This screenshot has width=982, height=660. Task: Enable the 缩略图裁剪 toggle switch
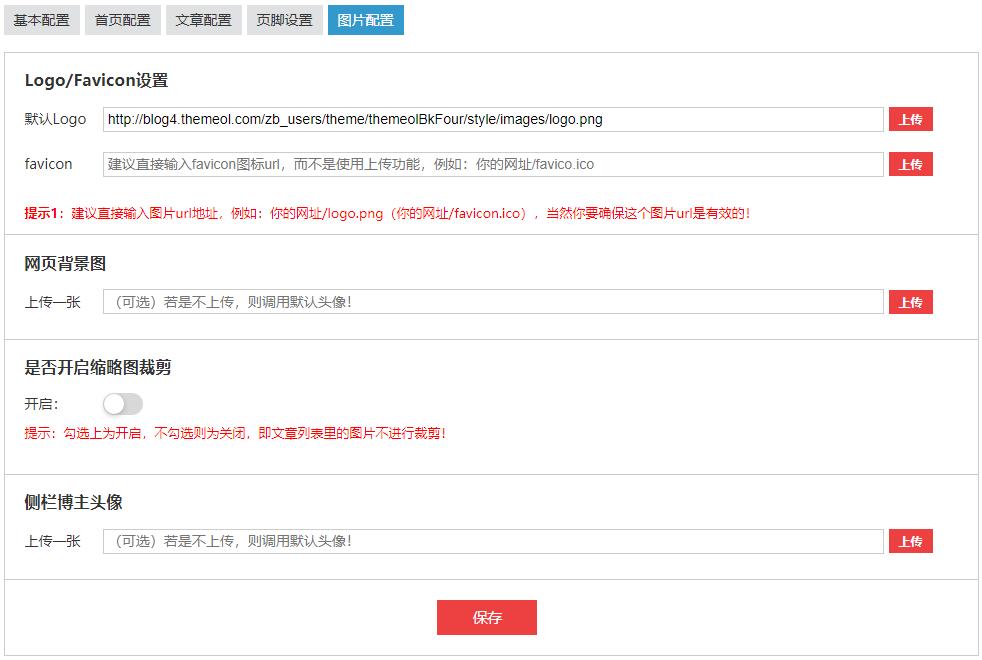click(x=123, y=404)
